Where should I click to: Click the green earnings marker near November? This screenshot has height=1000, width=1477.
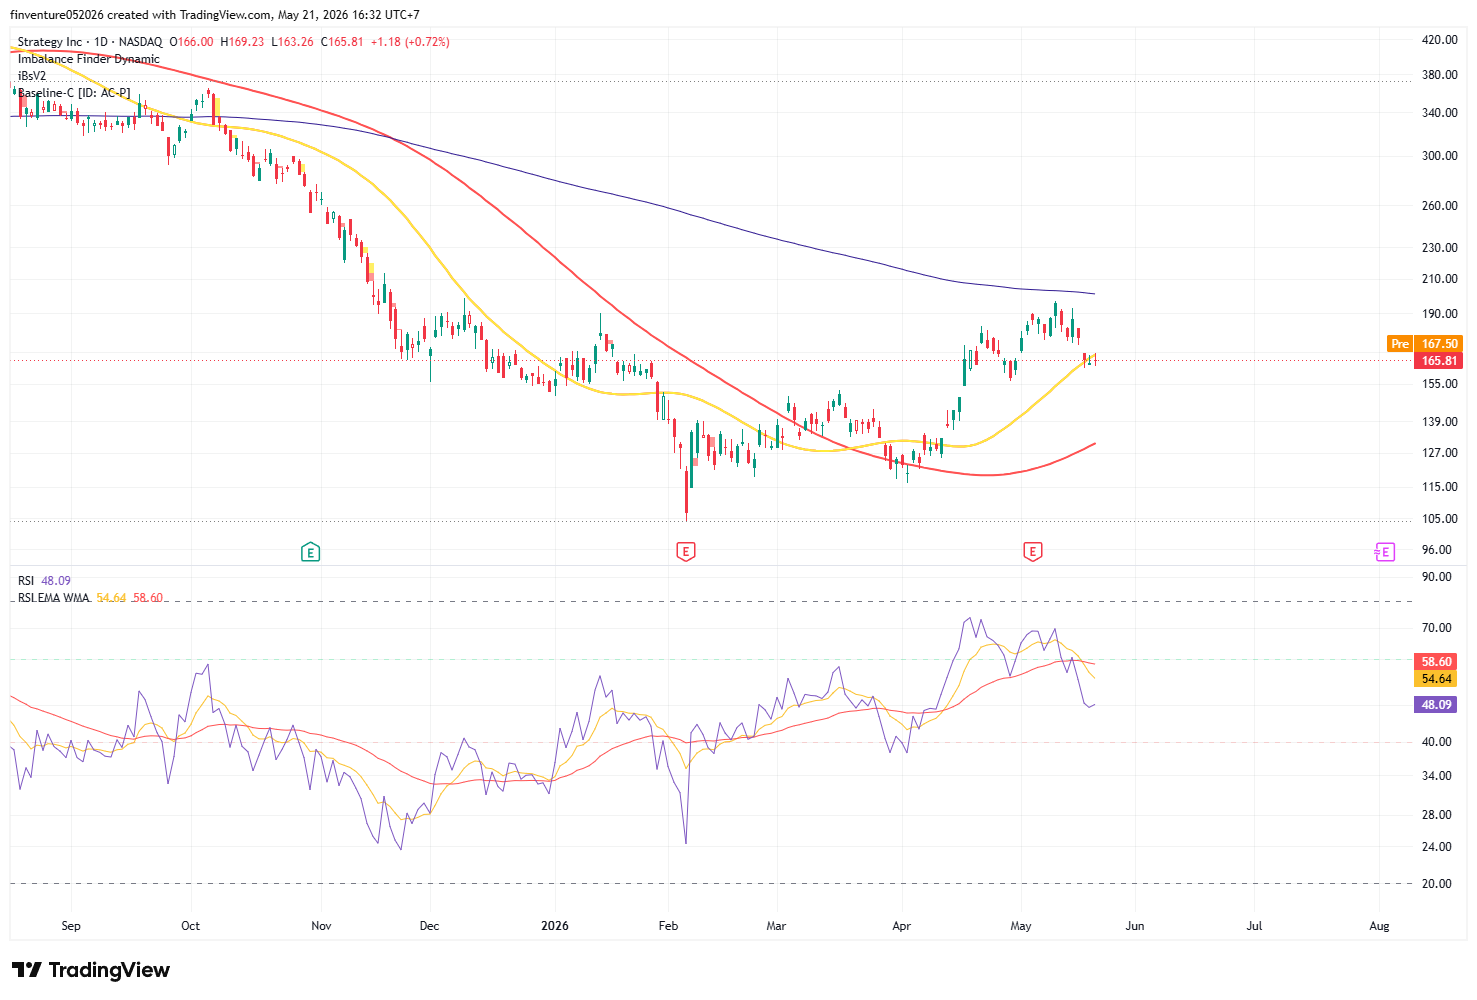pos(310,551)
